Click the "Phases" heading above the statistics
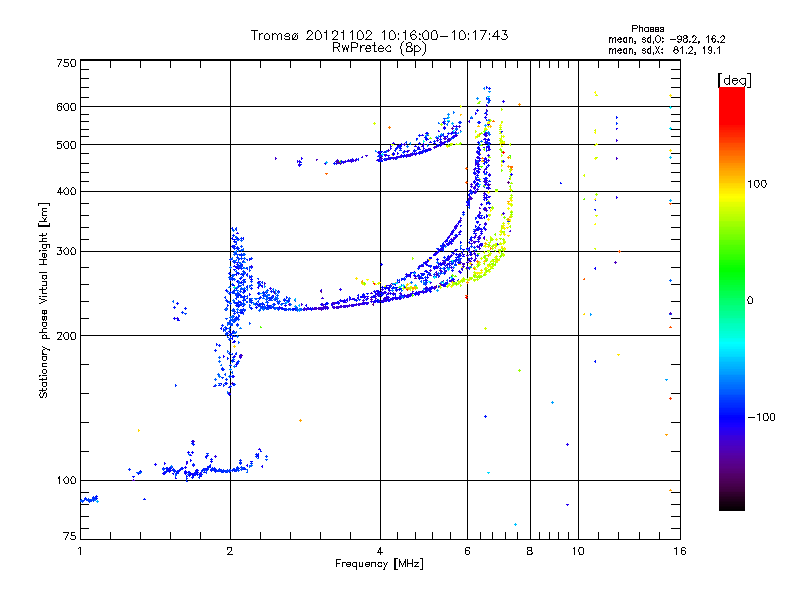This screenshot has width=800, height=600. click(x=647, y=29)
